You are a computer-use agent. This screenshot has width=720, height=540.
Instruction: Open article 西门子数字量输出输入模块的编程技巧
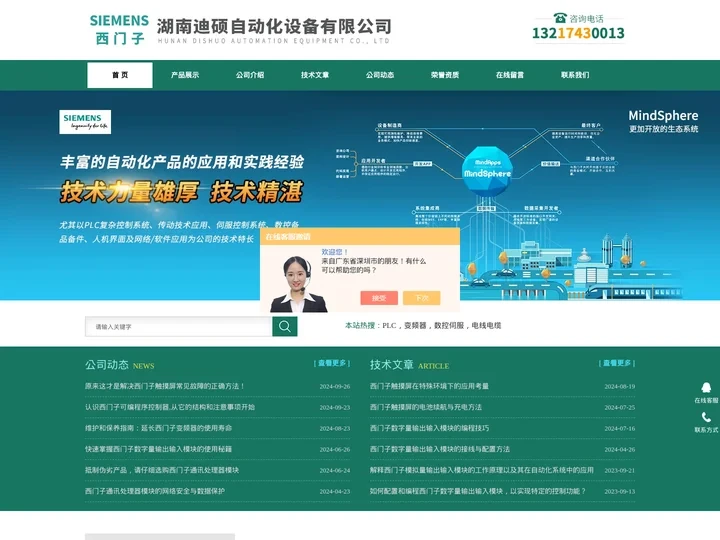coord(429,428)
